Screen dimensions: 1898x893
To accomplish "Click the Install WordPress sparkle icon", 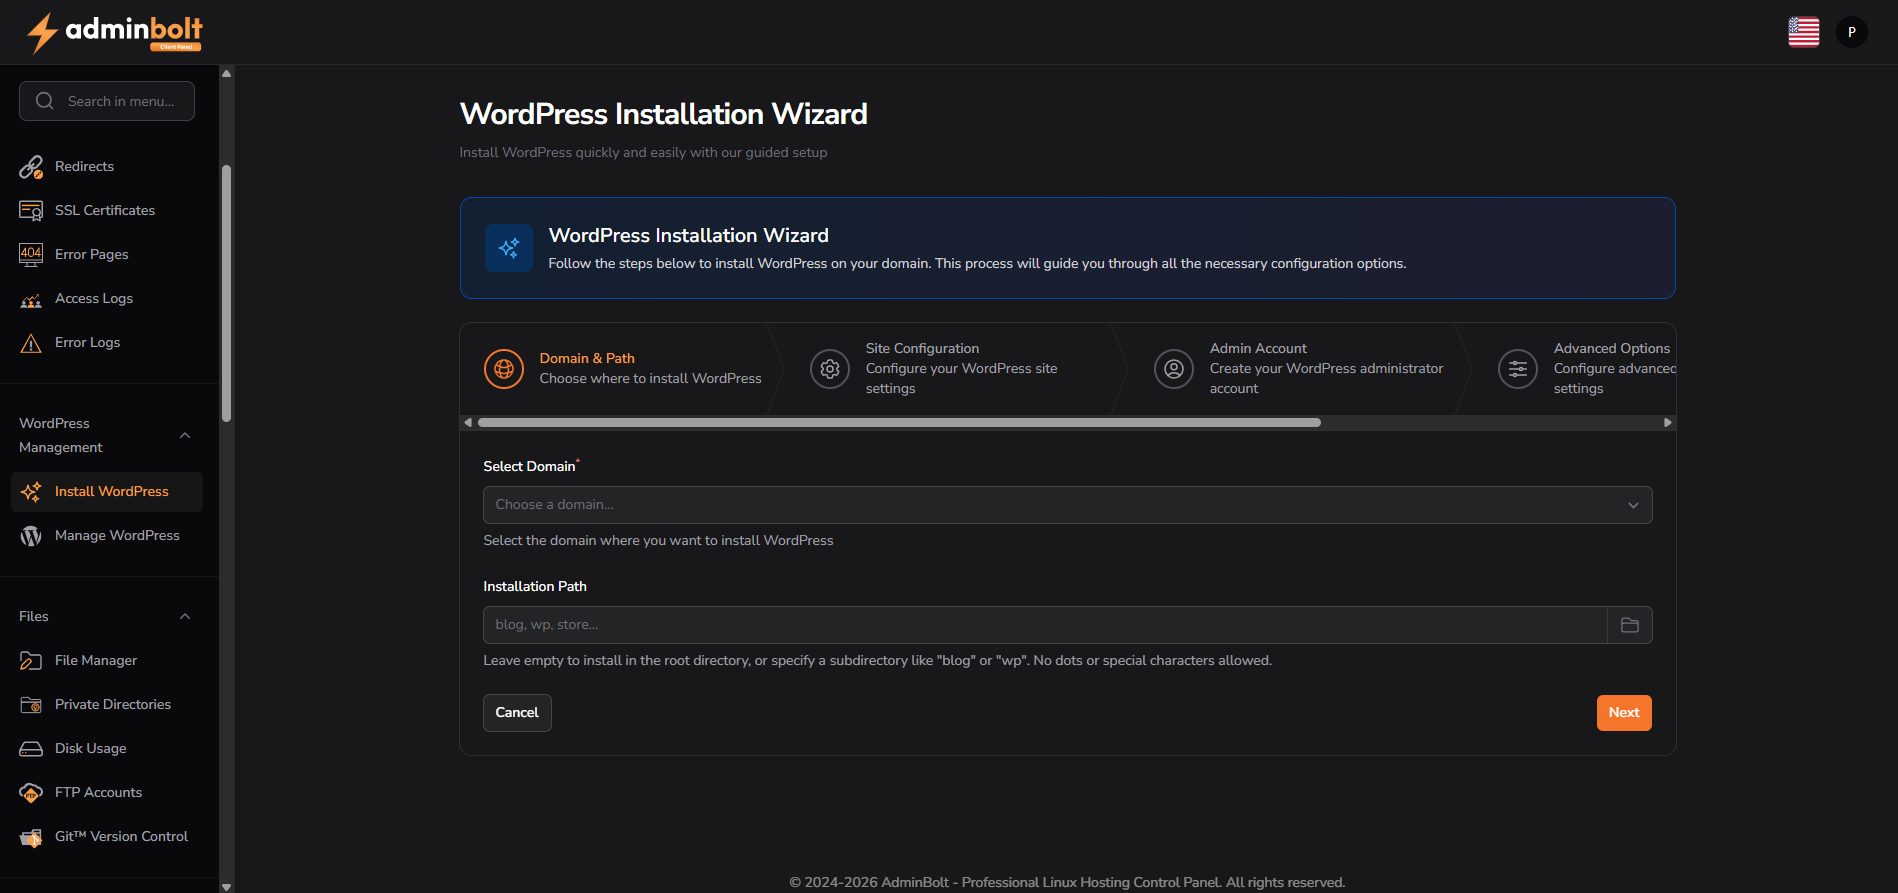I will (x=31, y=492).
